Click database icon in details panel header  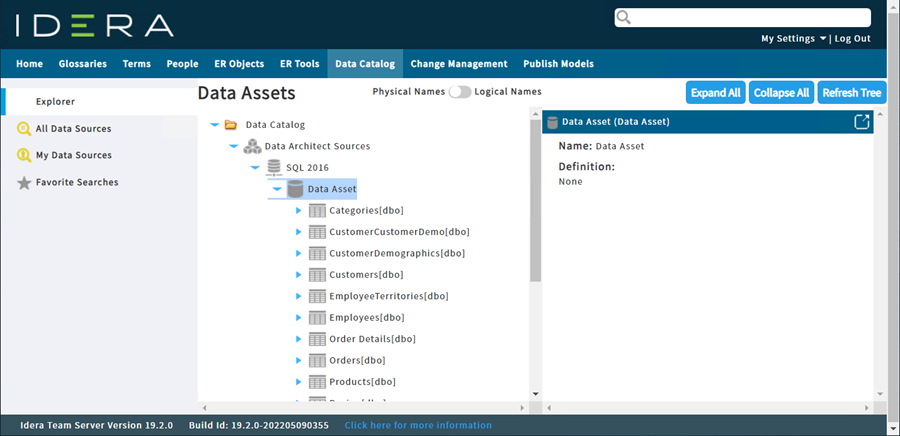coord(553,122)
